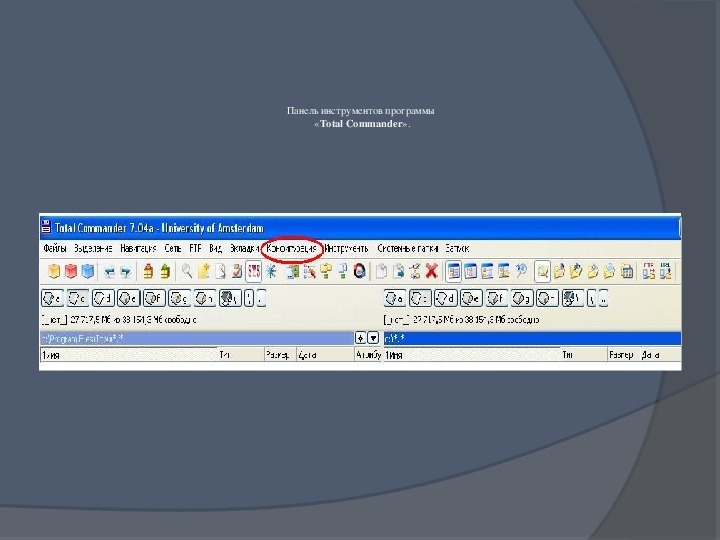
Task: Sort left panel by Атрибуты column
Action: coord(368,354)
